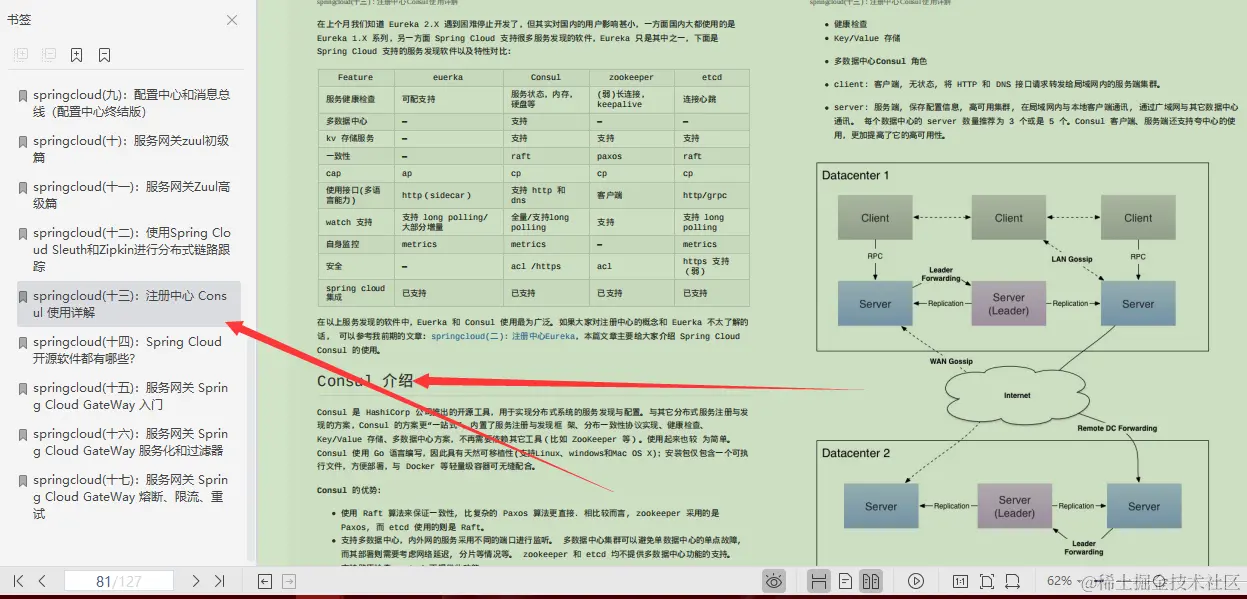
Task: Jump to the last page icon
Action: [221, 581]
